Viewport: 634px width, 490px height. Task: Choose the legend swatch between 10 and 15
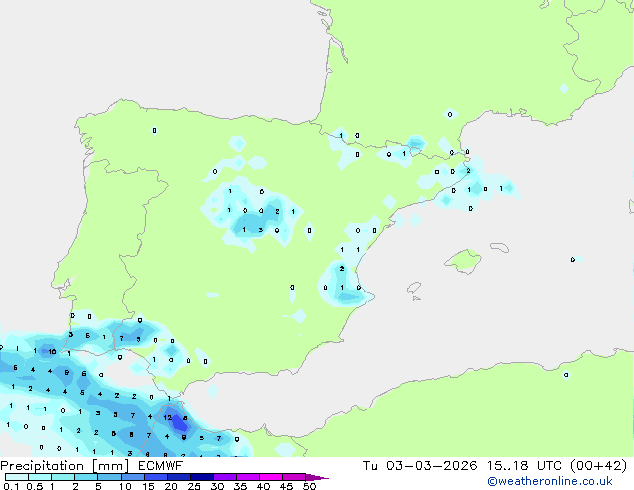[132, 477]
